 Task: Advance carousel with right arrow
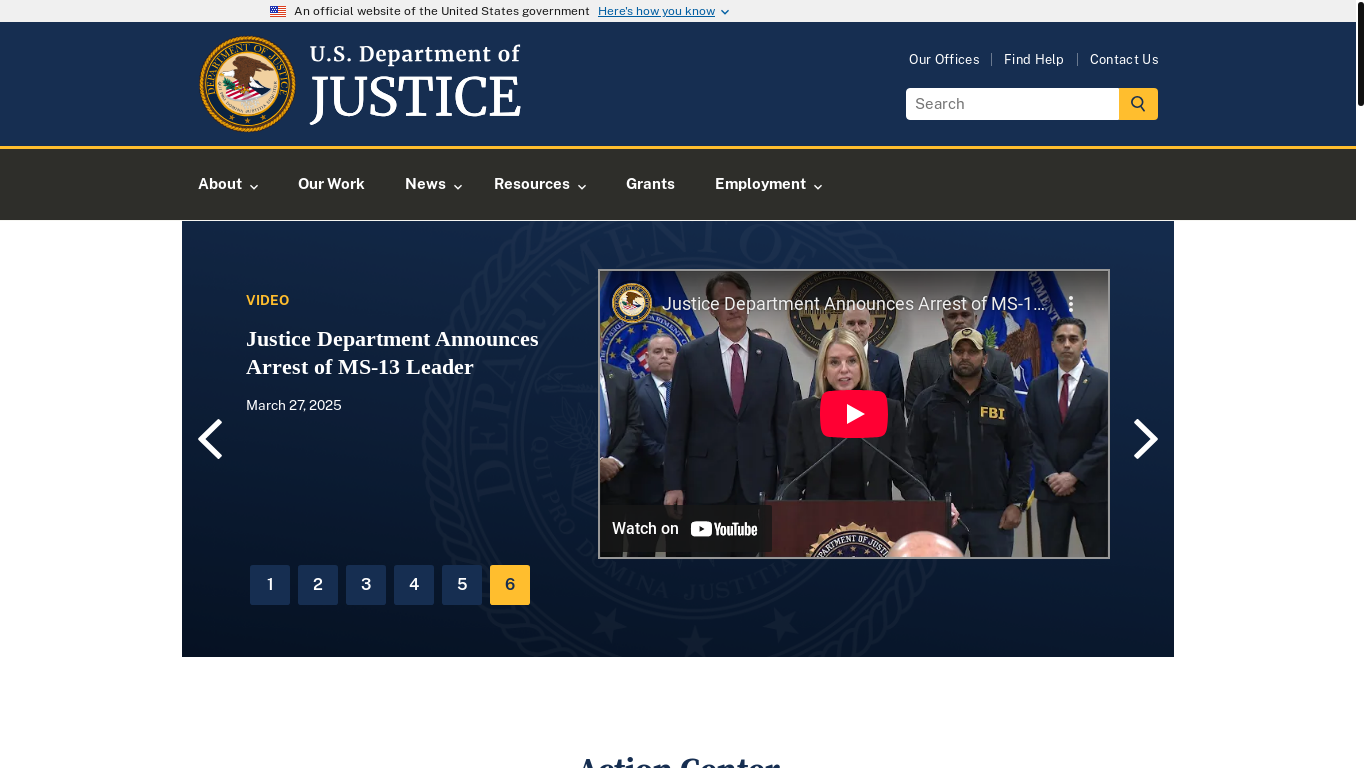tap(1145, 439)
